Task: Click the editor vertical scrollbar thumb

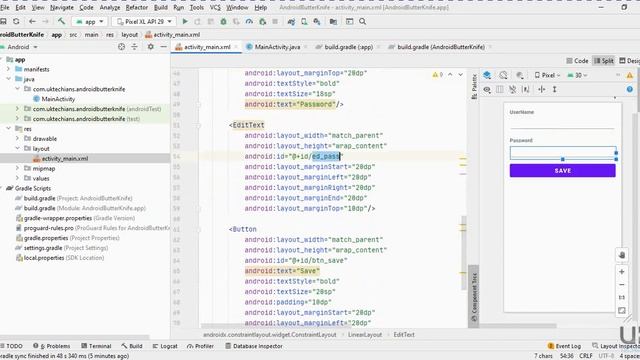Action: (463, 253)
